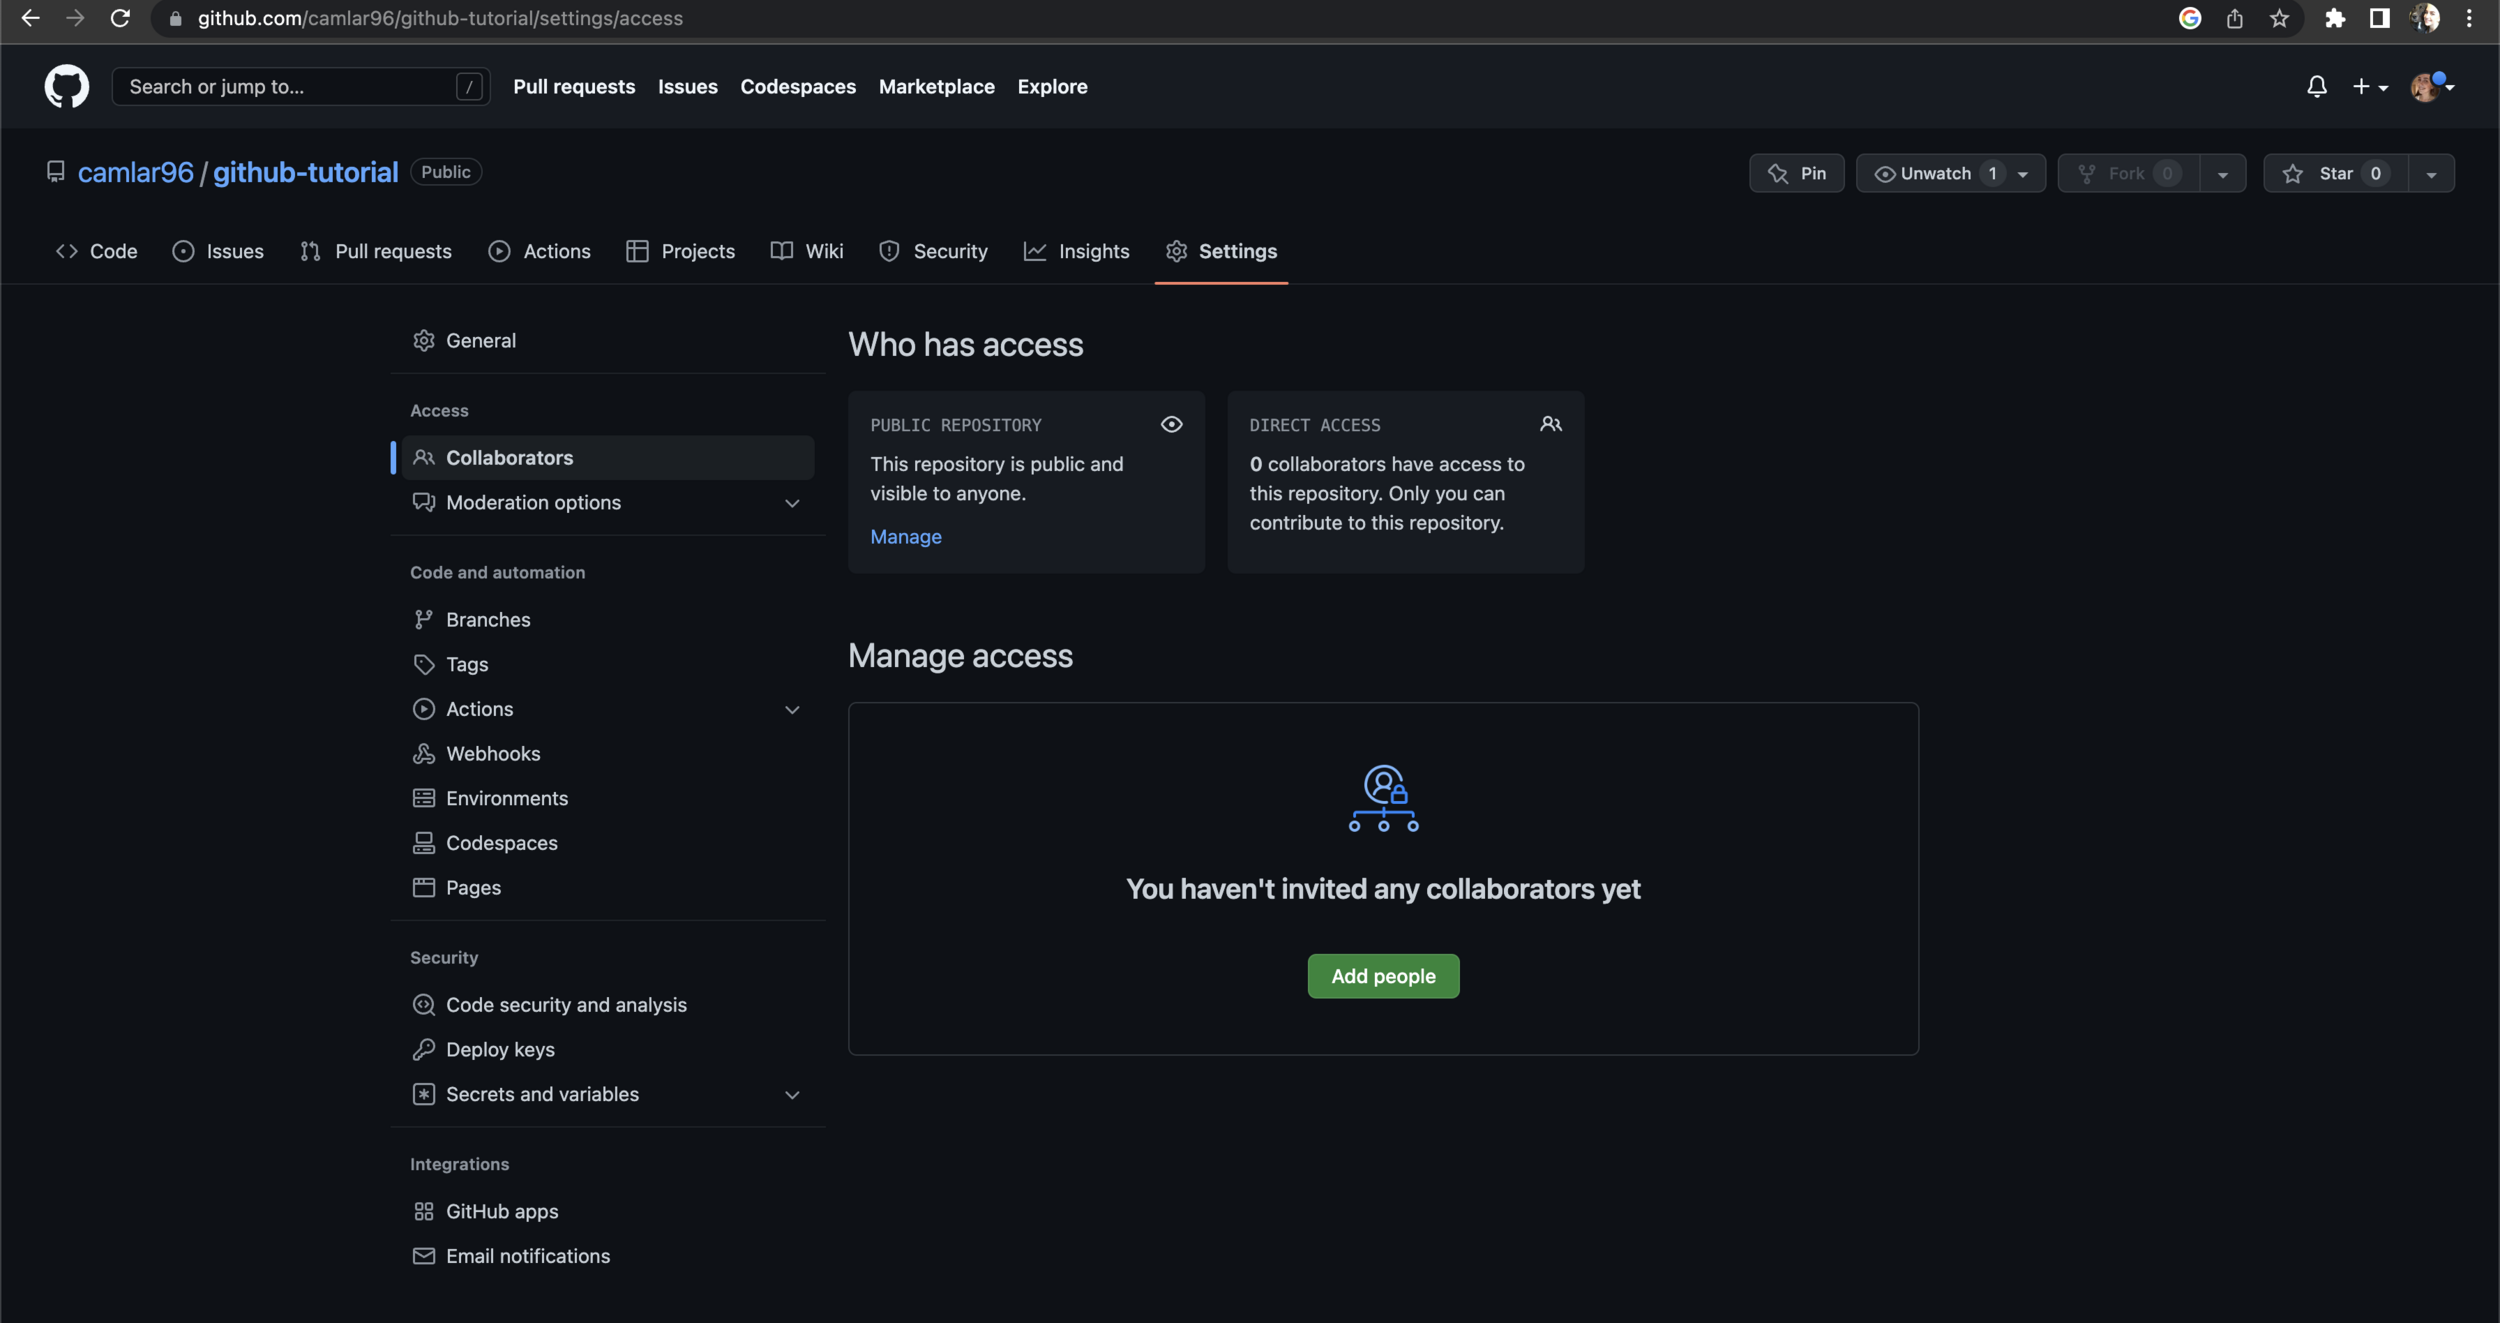Image resolution: width=2500 pixels, height=1323 pixels.
Task: Open the Star lists dropdown arrow
Action: [2431, 174]
